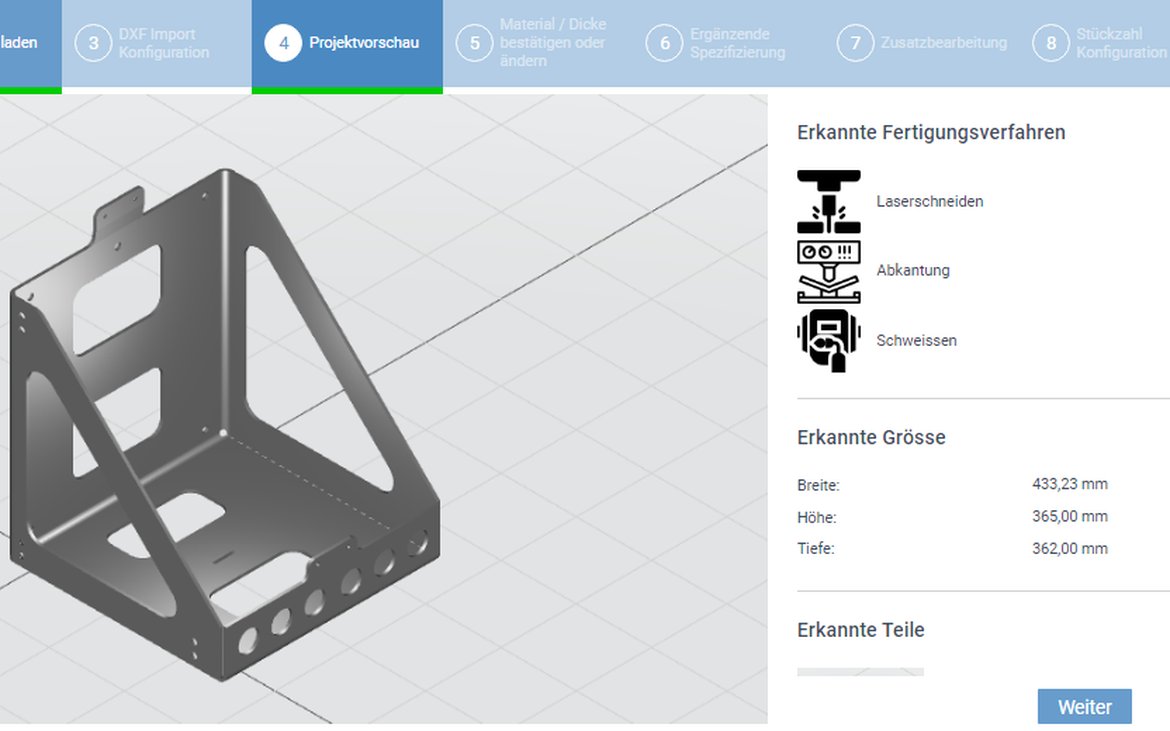Screen dimensions: 1170x731
Task: Click the Höhe value 365,00 mm
Action: pos(1070,516)
